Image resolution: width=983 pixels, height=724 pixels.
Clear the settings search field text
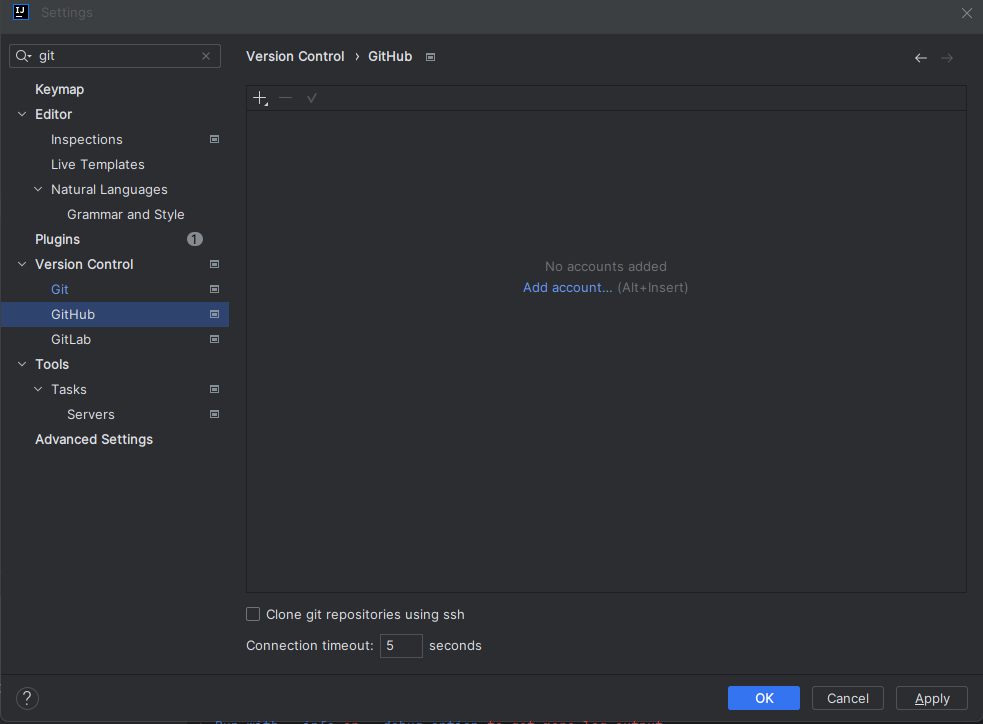click(206, 56)
